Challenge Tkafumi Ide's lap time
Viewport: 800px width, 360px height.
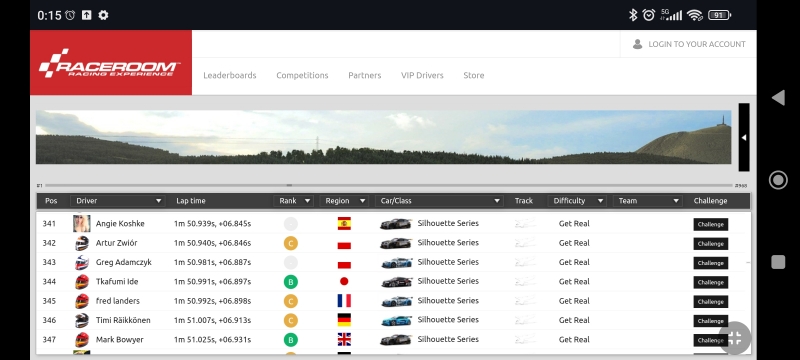click(711, 282)
